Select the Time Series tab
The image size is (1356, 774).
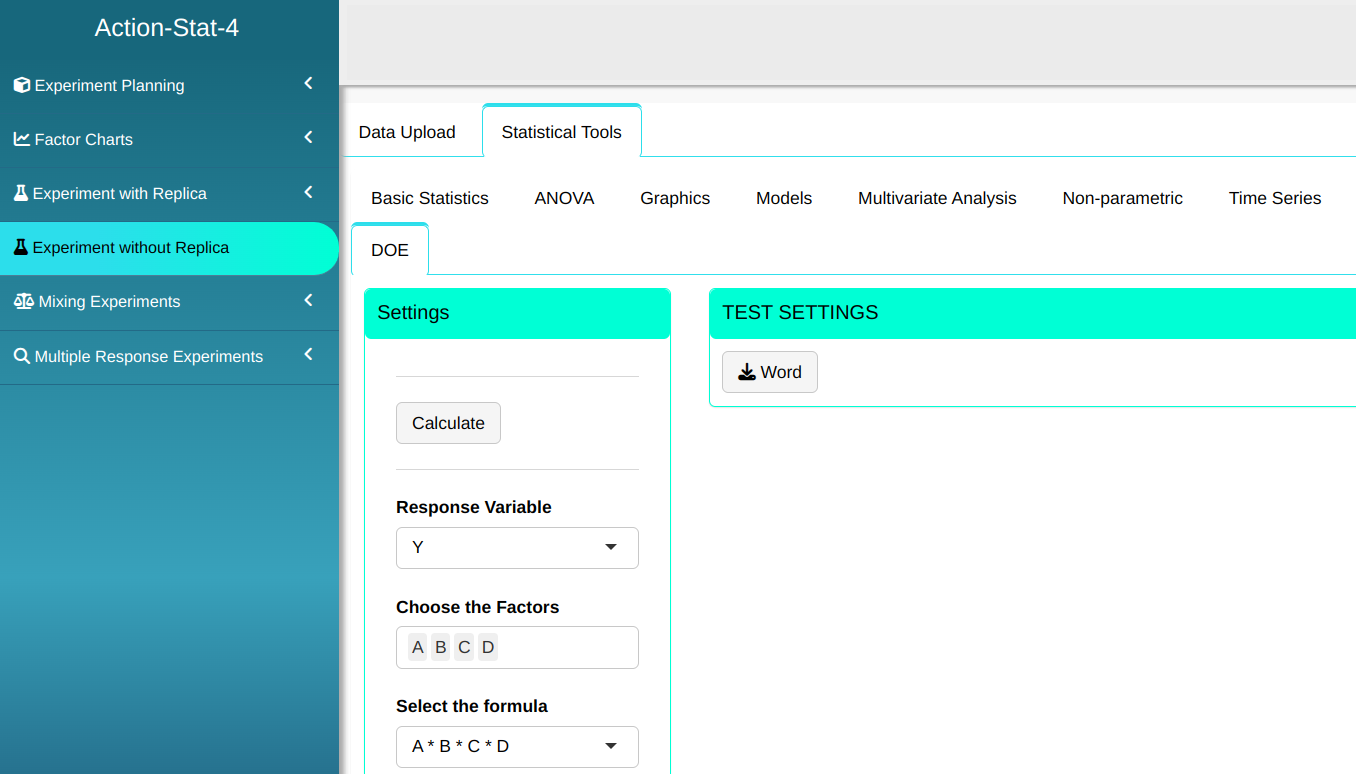1274,198
